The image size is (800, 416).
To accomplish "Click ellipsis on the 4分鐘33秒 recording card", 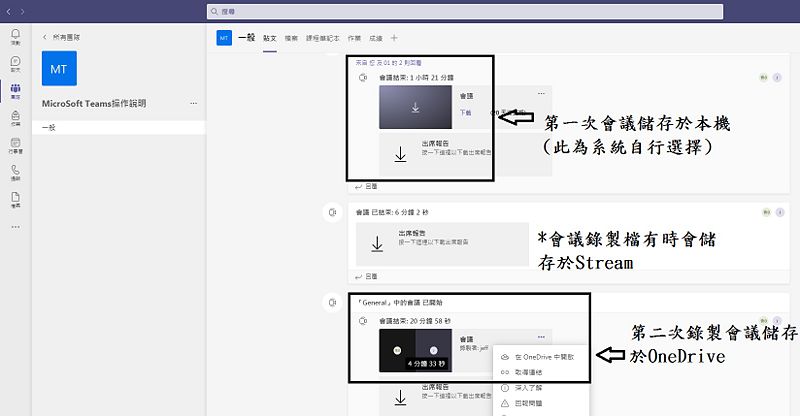I will point(541,337).
